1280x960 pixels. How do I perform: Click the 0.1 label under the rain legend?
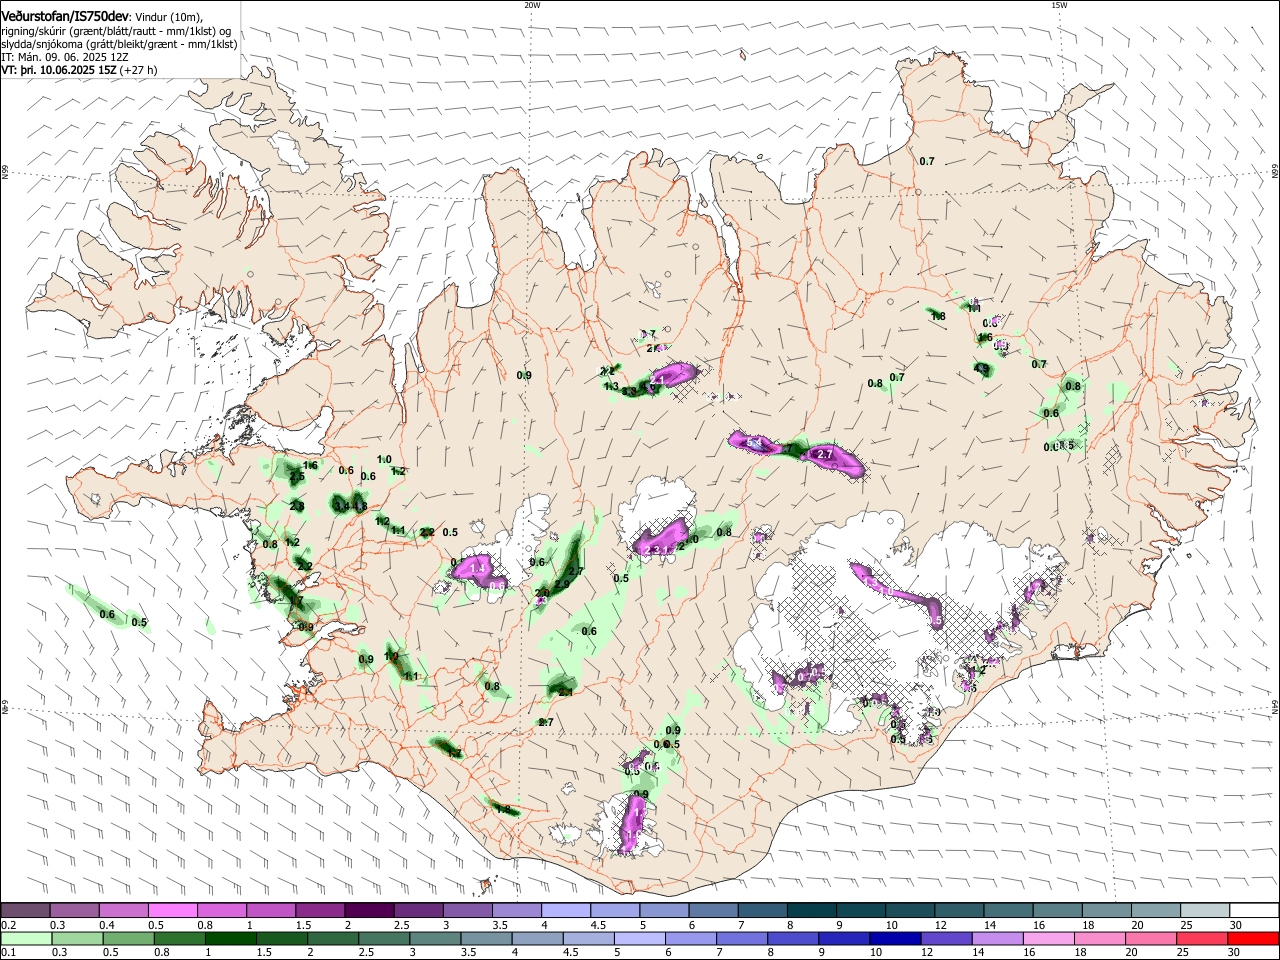(8, 953)
